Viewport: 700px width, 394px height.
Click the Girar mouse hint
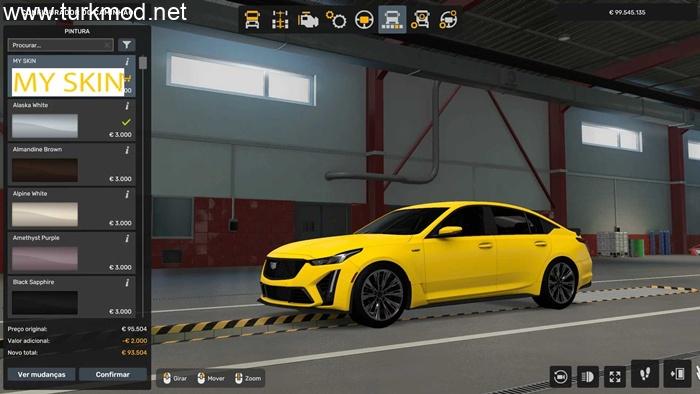click(x=175, y=378)
